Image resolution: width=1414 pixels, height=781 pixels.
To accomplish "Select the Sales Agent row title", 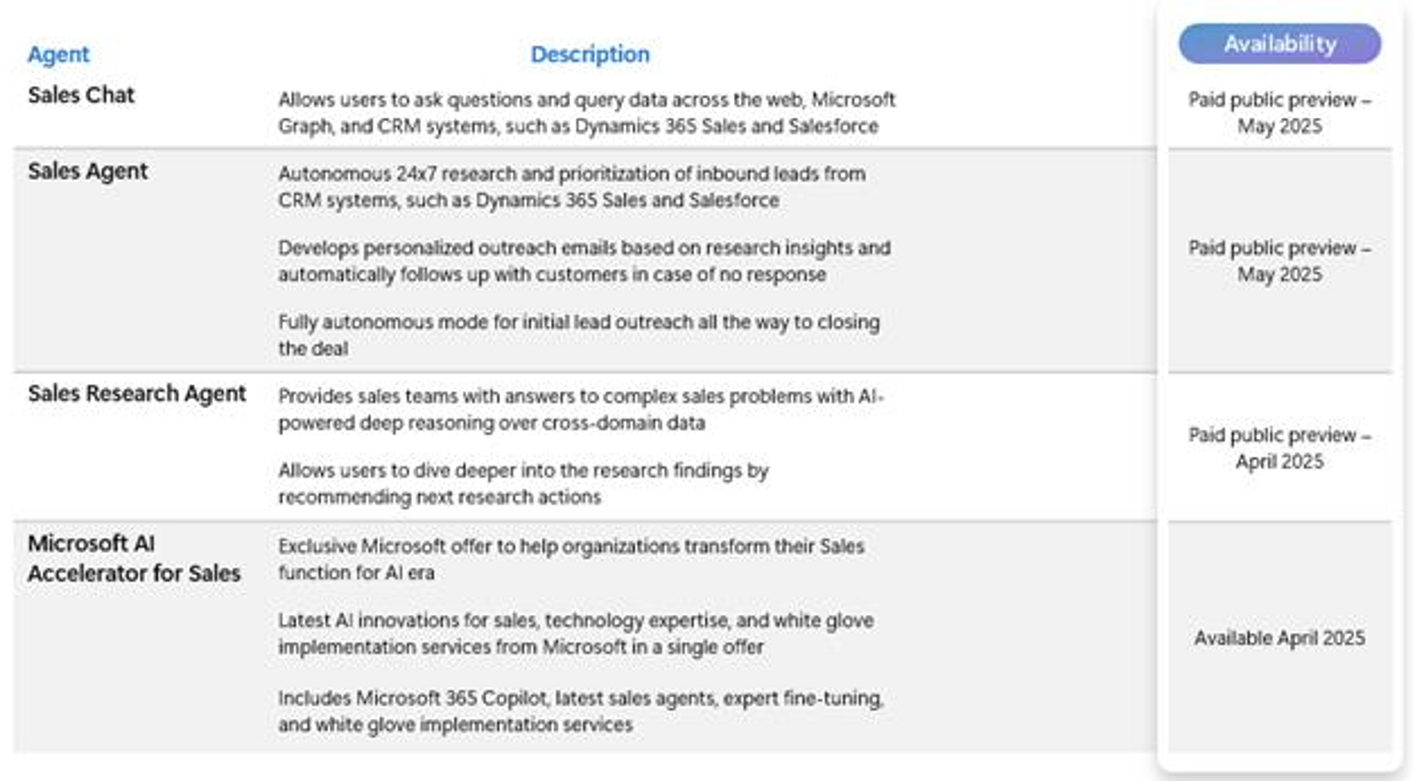I will 88,171.
